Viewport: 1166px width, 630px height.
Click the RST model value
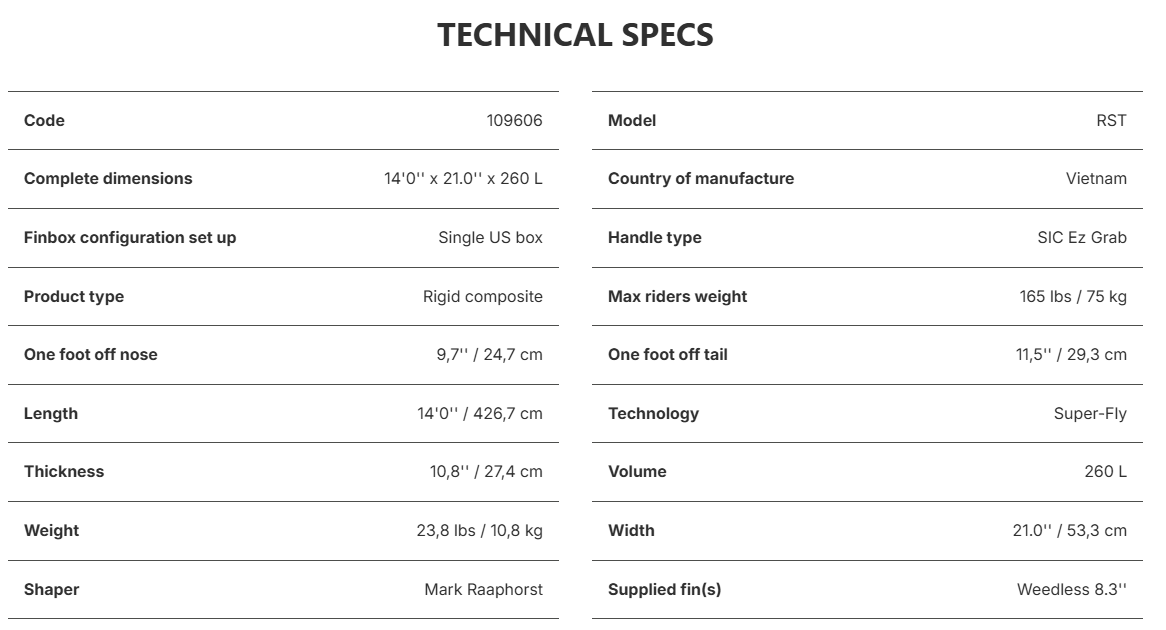pos(1111,120)
